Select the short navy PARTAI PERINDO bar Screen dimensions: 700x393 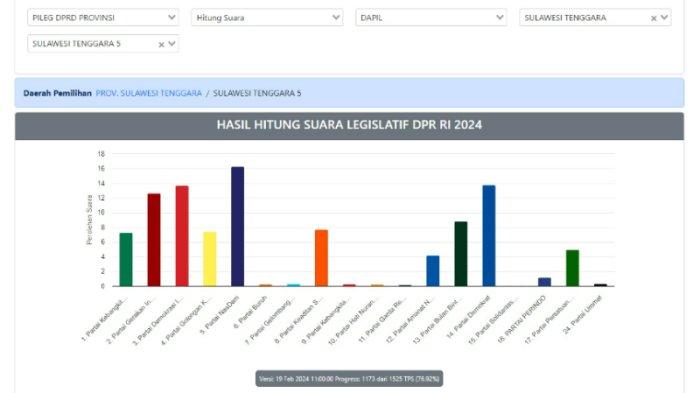(x=545, y=282)
